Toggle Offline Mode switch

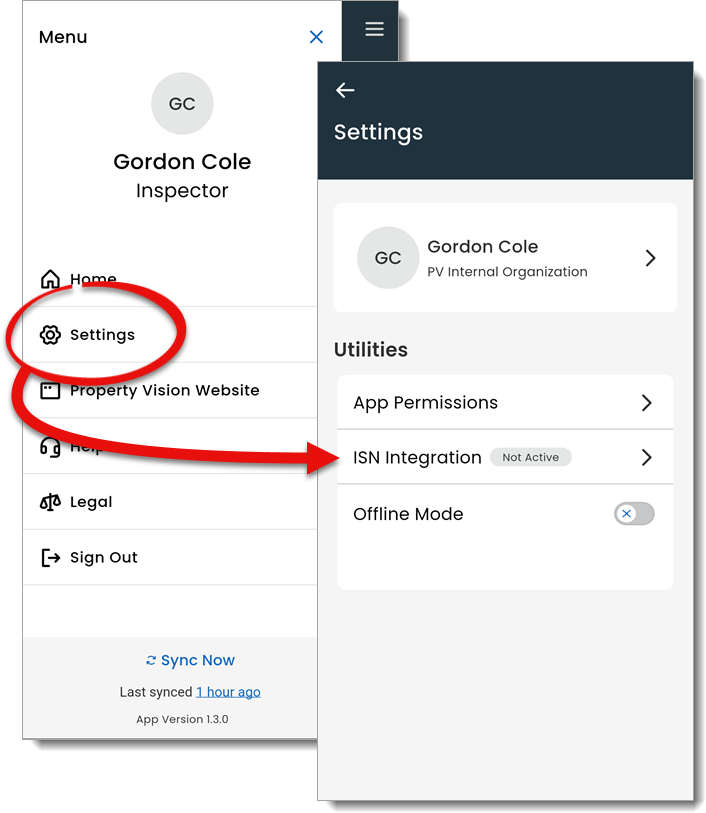634,514
